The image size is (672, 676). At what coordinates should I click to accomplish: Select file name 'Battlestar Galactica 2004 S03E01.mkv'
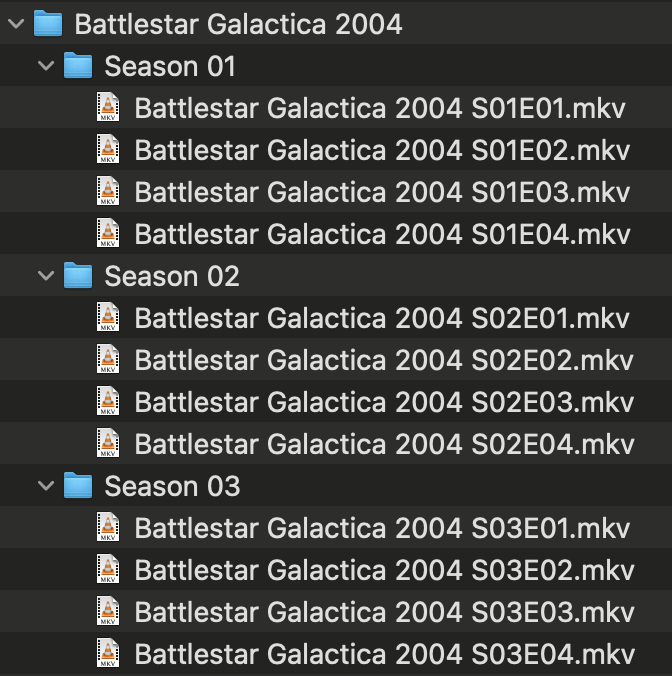click(382, 529)
